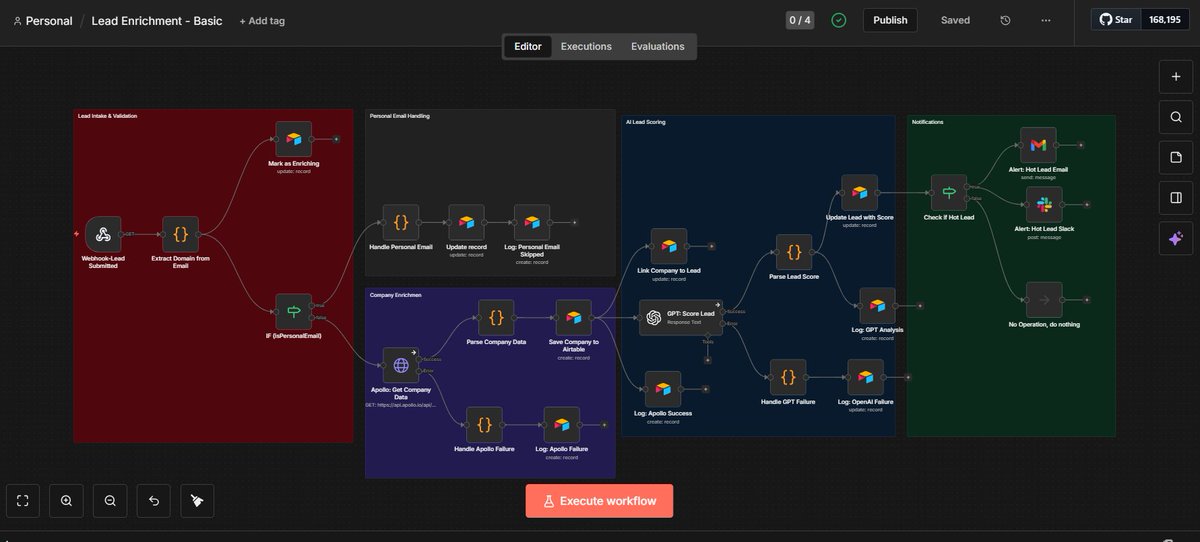Click the Saved status text

955,20
